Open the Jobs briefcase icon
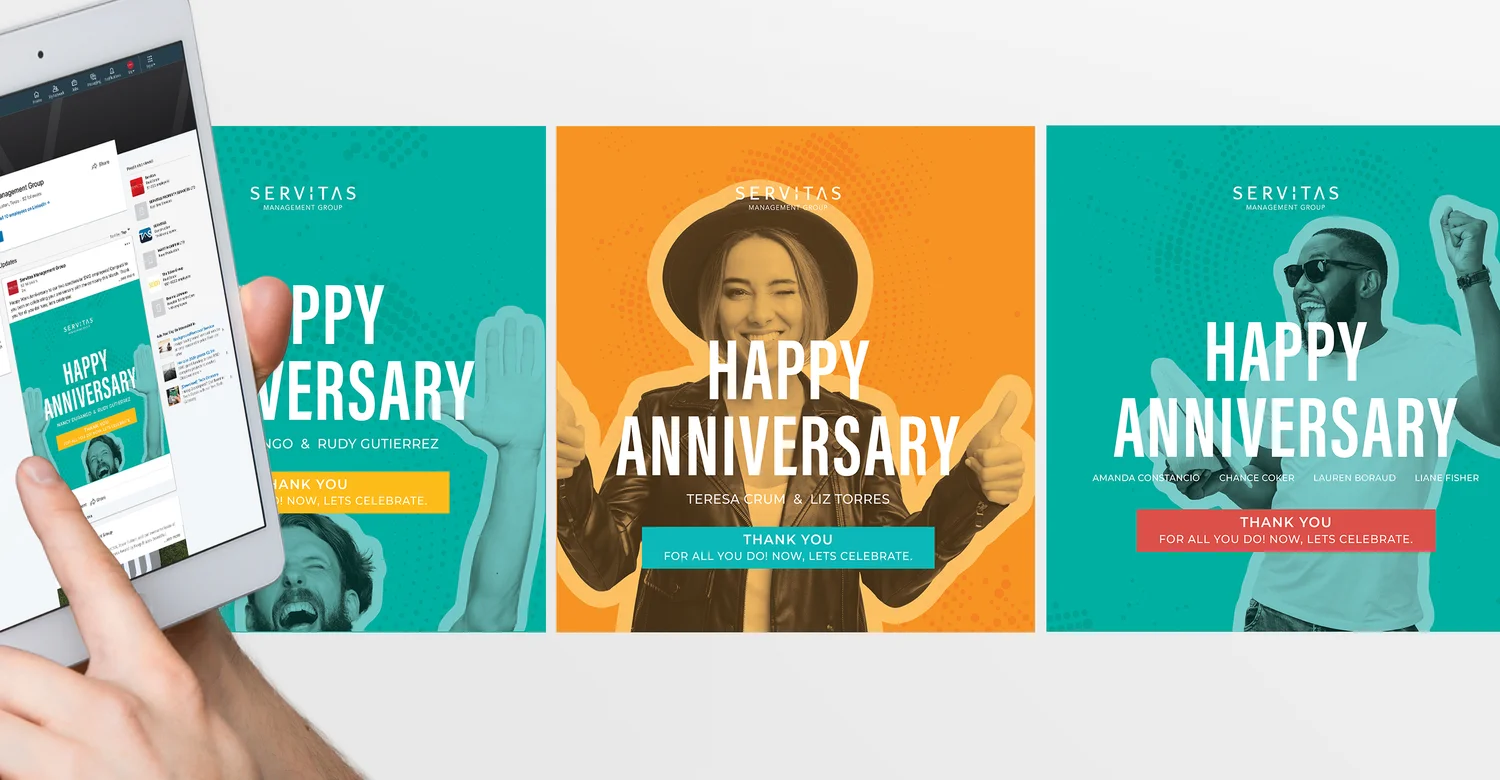Viewport: 1500px width, 780px height. pyautogui.click(x=74, y=83)
